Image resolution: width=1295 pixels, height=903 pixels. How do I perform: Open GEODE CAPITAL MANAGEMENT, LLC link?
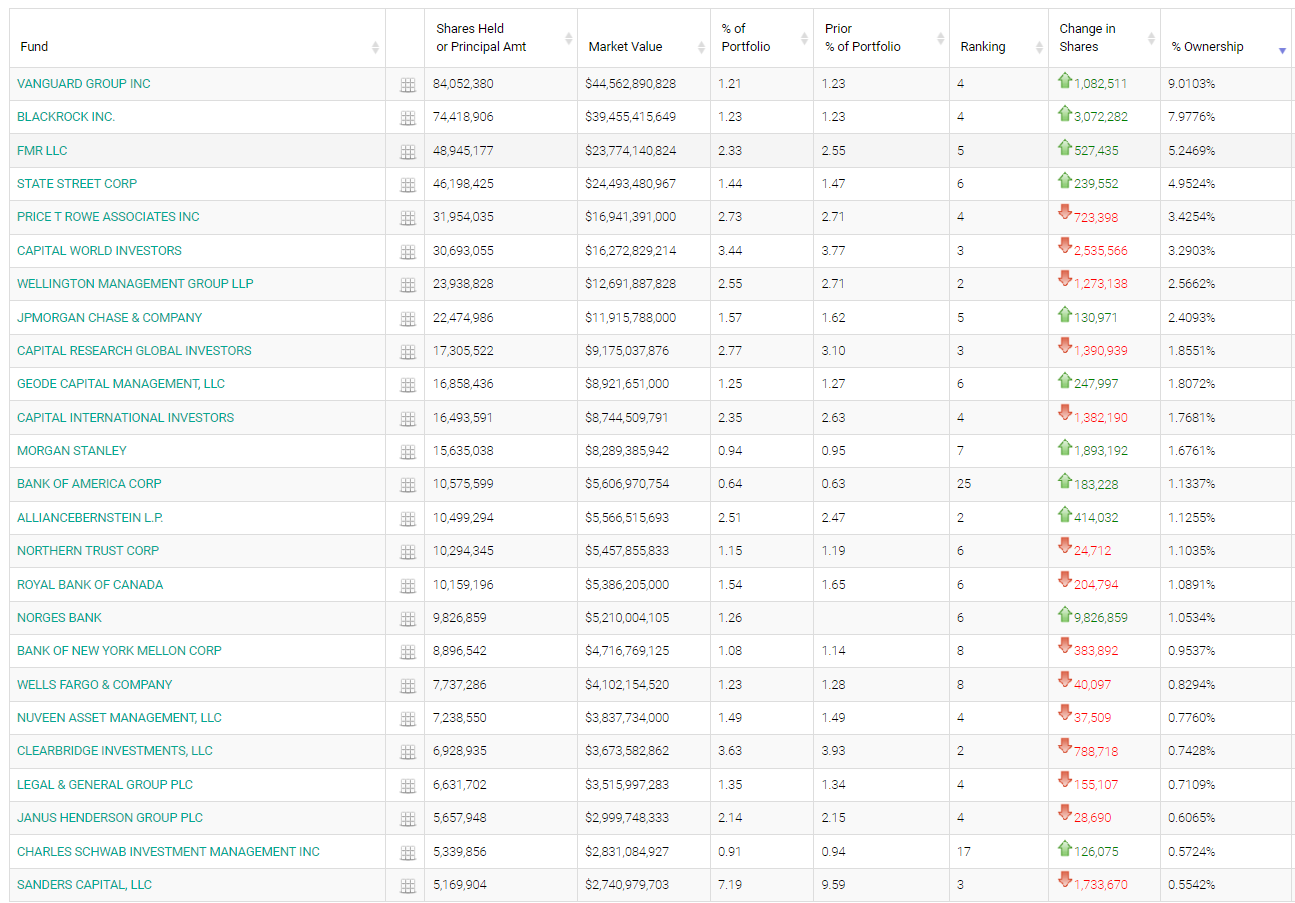coord(121,384)
